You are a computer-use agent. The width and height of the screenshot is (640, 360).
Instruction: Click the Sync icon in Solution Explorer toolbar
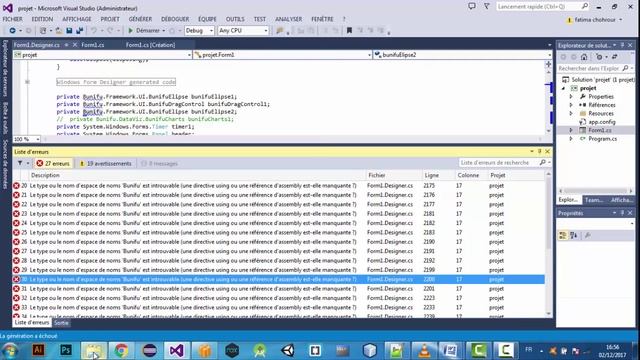pos(615,57)
